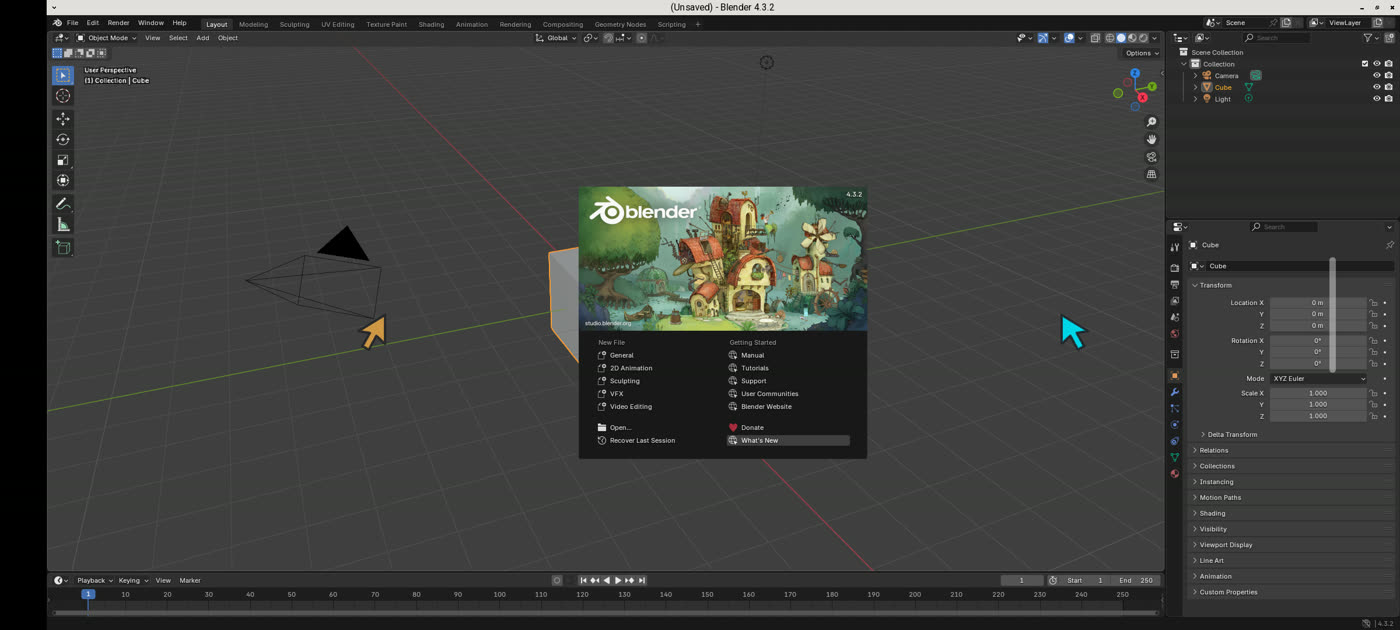Pick the Measure ruler tool
The height and width of the screenshot is (630, 1400).
pos(63,224)
